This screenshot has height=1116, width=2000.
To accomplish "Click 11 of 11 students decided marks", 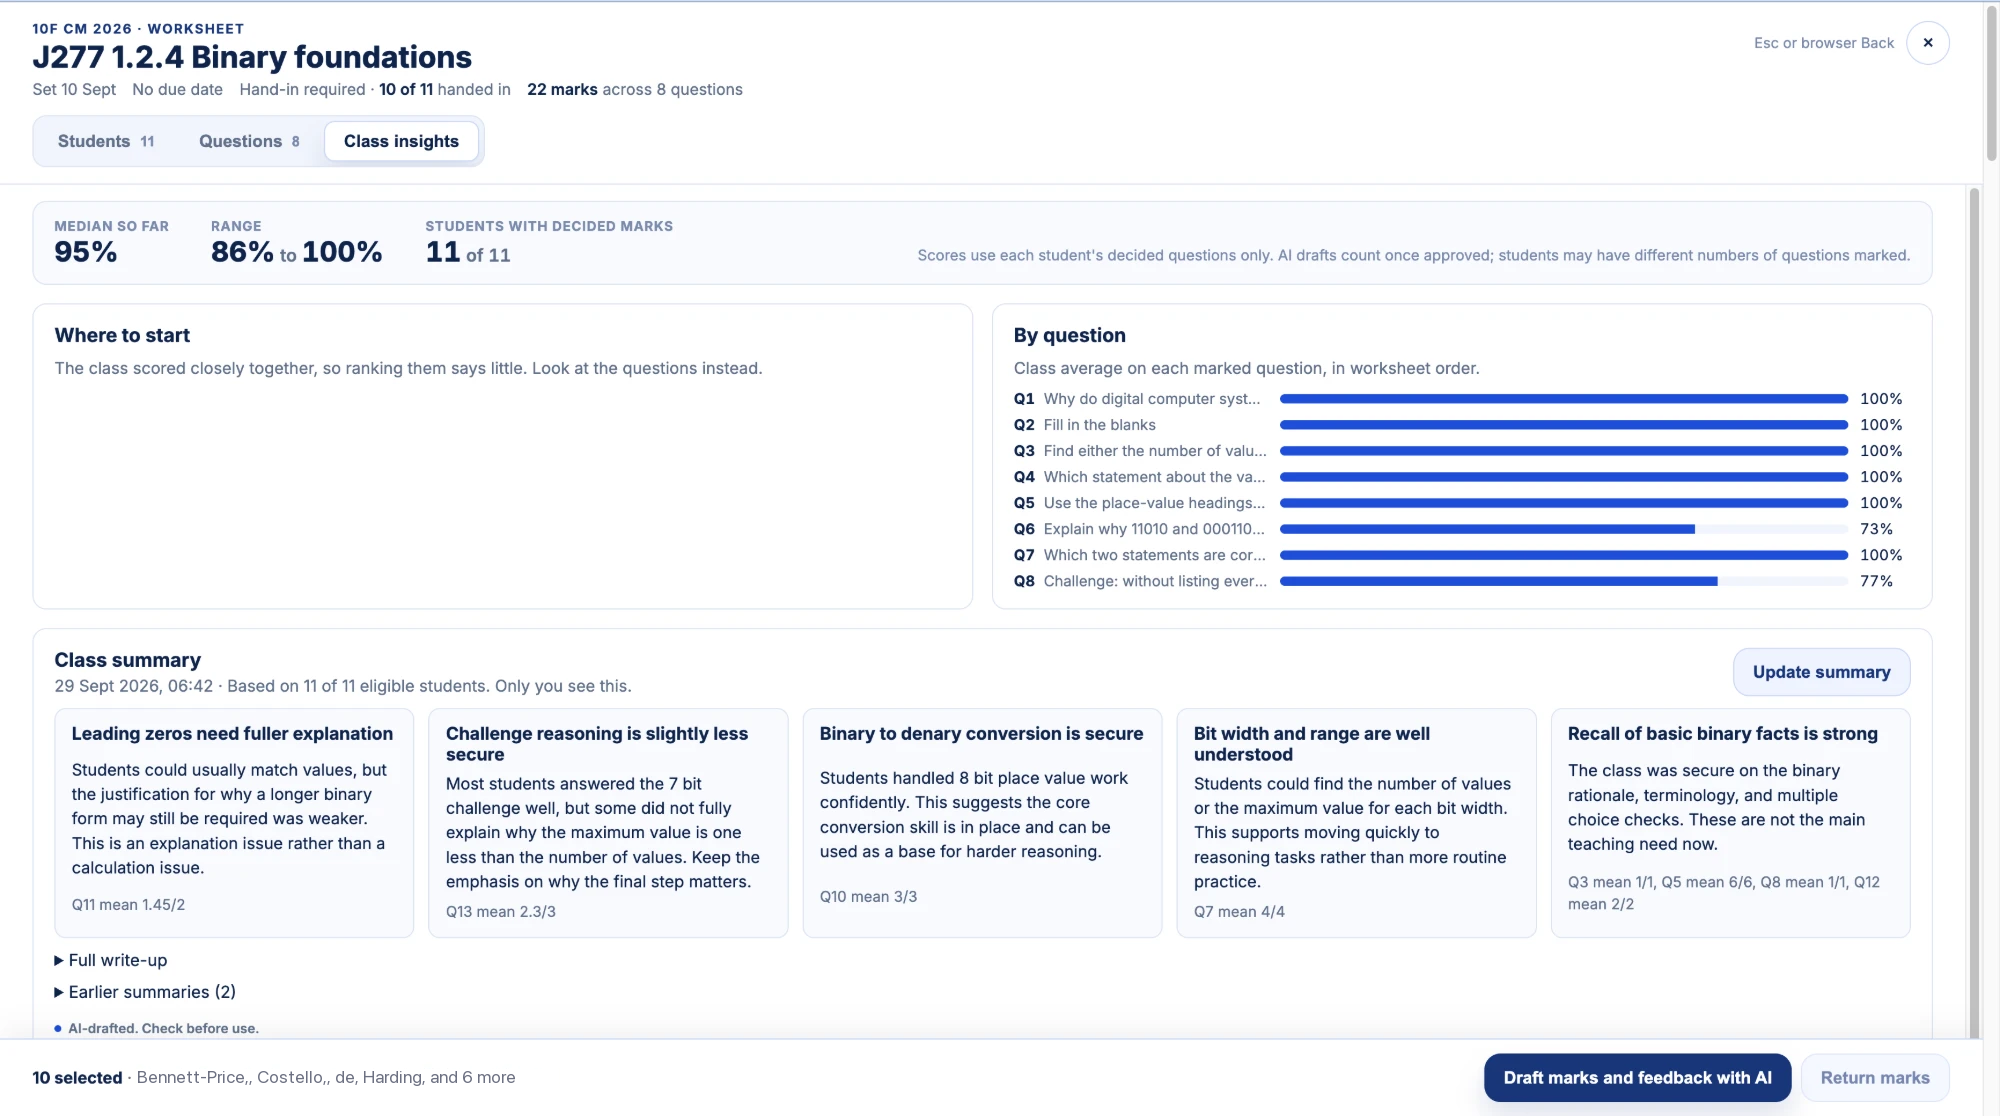I will [468, 252].
